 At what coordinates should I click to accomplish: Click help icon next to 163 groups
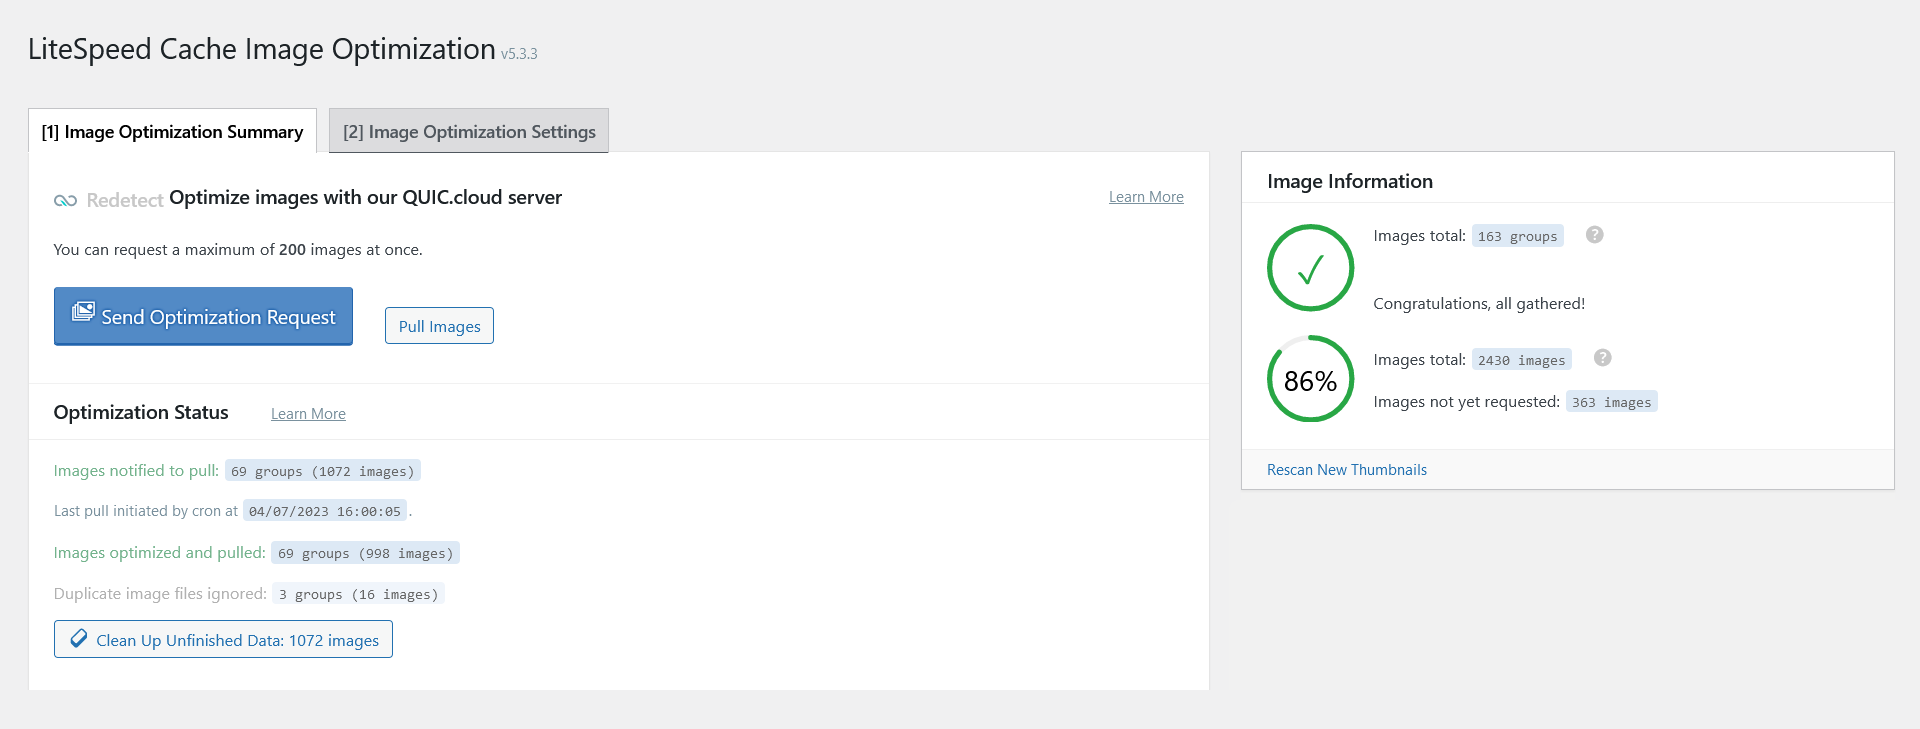[1595, 235]
